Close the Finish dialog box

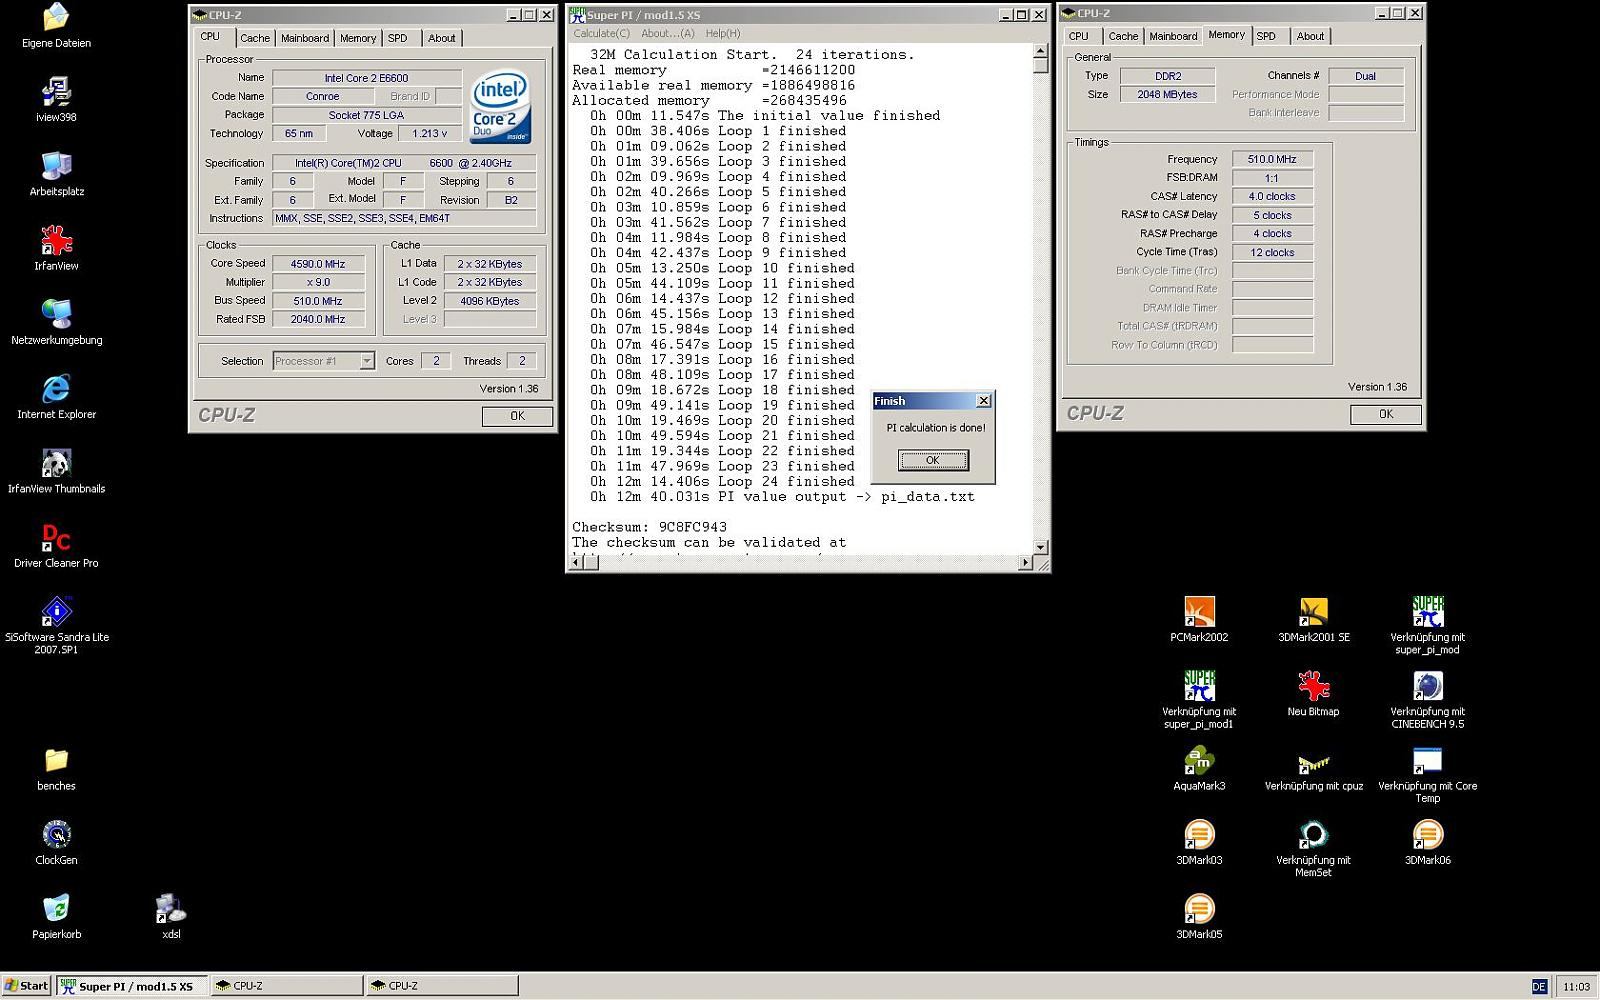click(983, 400)
